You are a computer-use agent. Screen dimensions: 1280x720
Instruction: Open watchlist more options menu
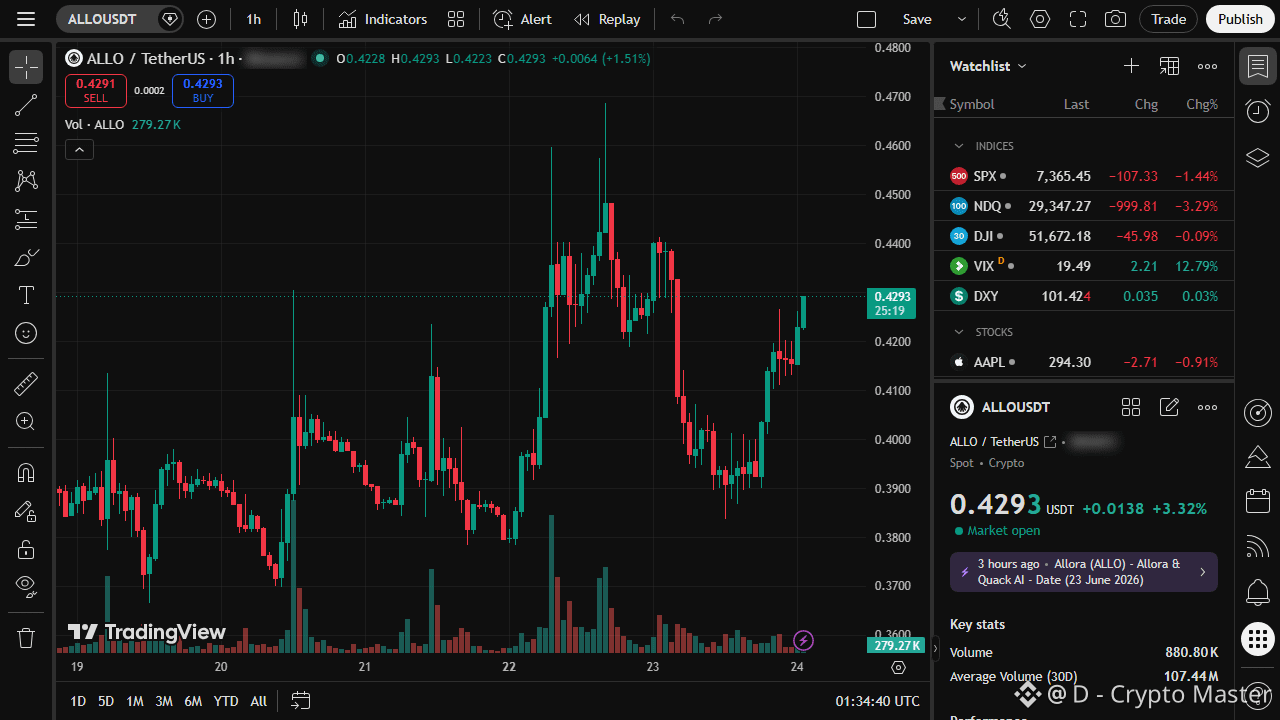point(1208,66)
